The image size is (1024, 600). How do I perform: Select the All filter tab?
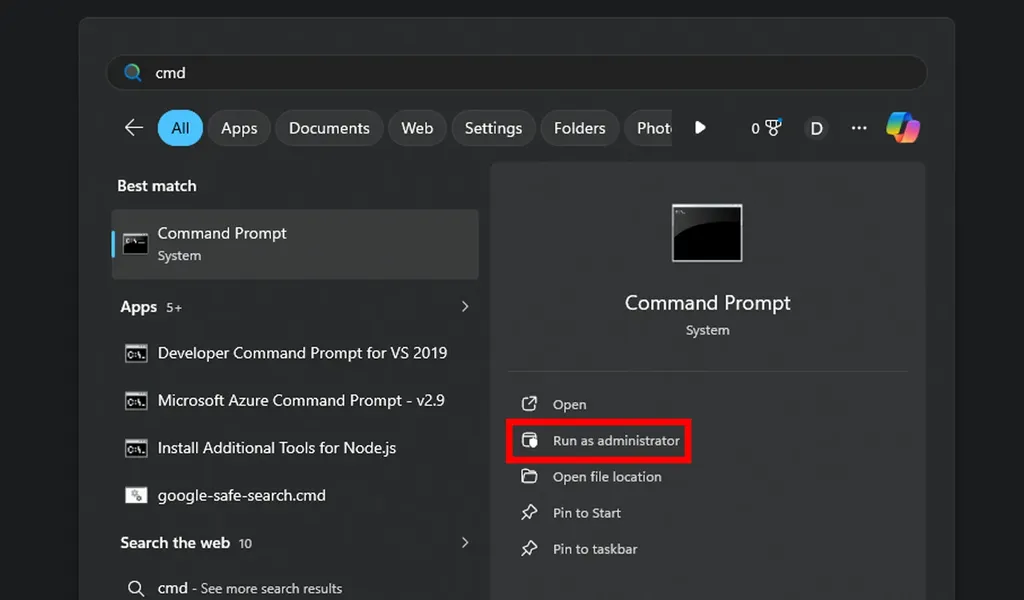click(180, 128)
